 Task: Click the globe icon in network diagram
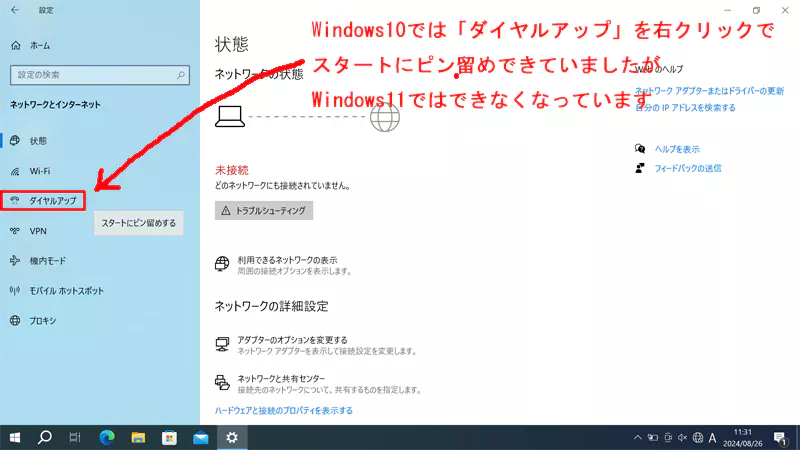pos(385,117)
